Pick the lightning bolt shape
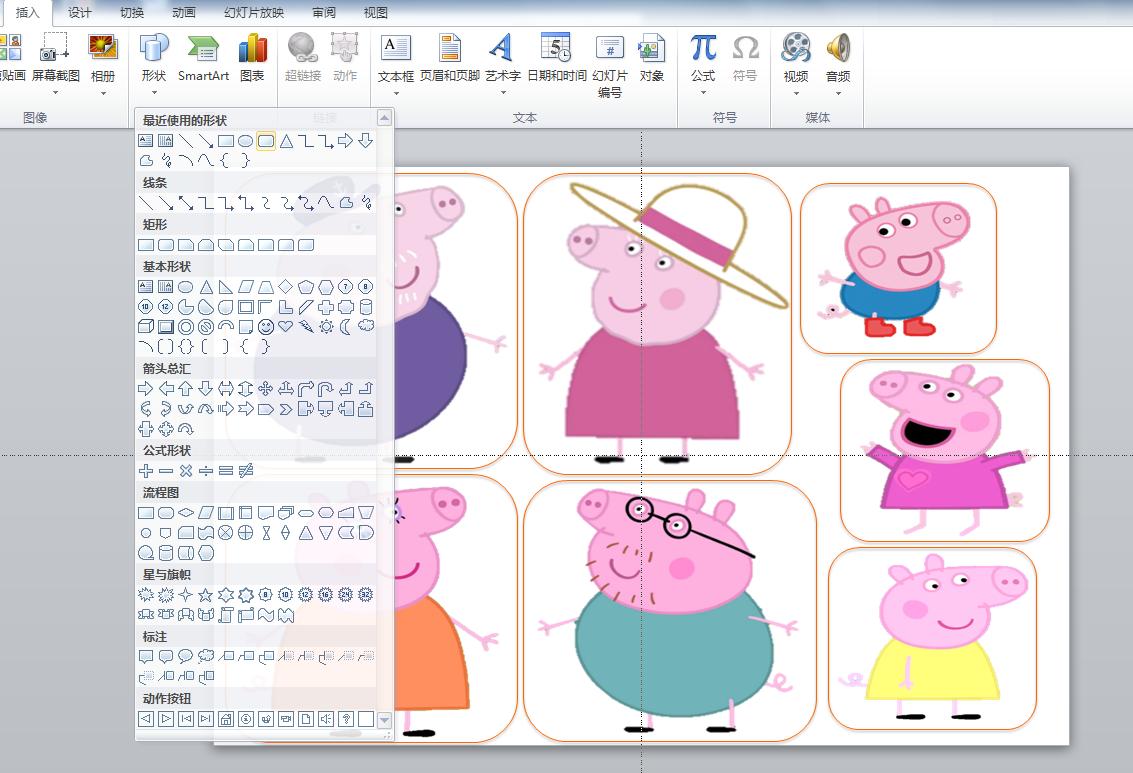The height and width of the screenshot is (773, 1133). [306, 327]
